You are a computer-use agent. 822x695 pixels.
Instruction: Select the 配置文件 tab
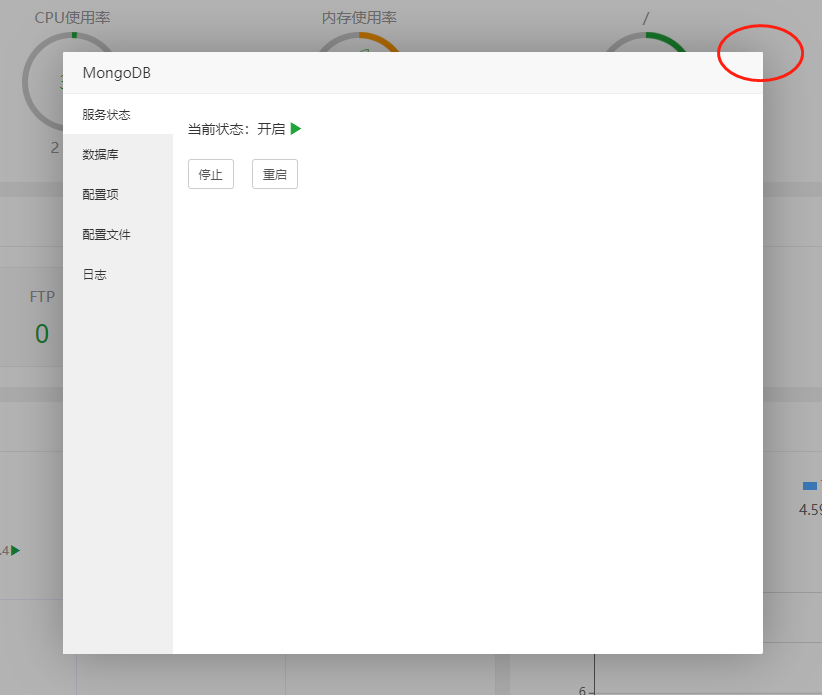coord(117,234)
